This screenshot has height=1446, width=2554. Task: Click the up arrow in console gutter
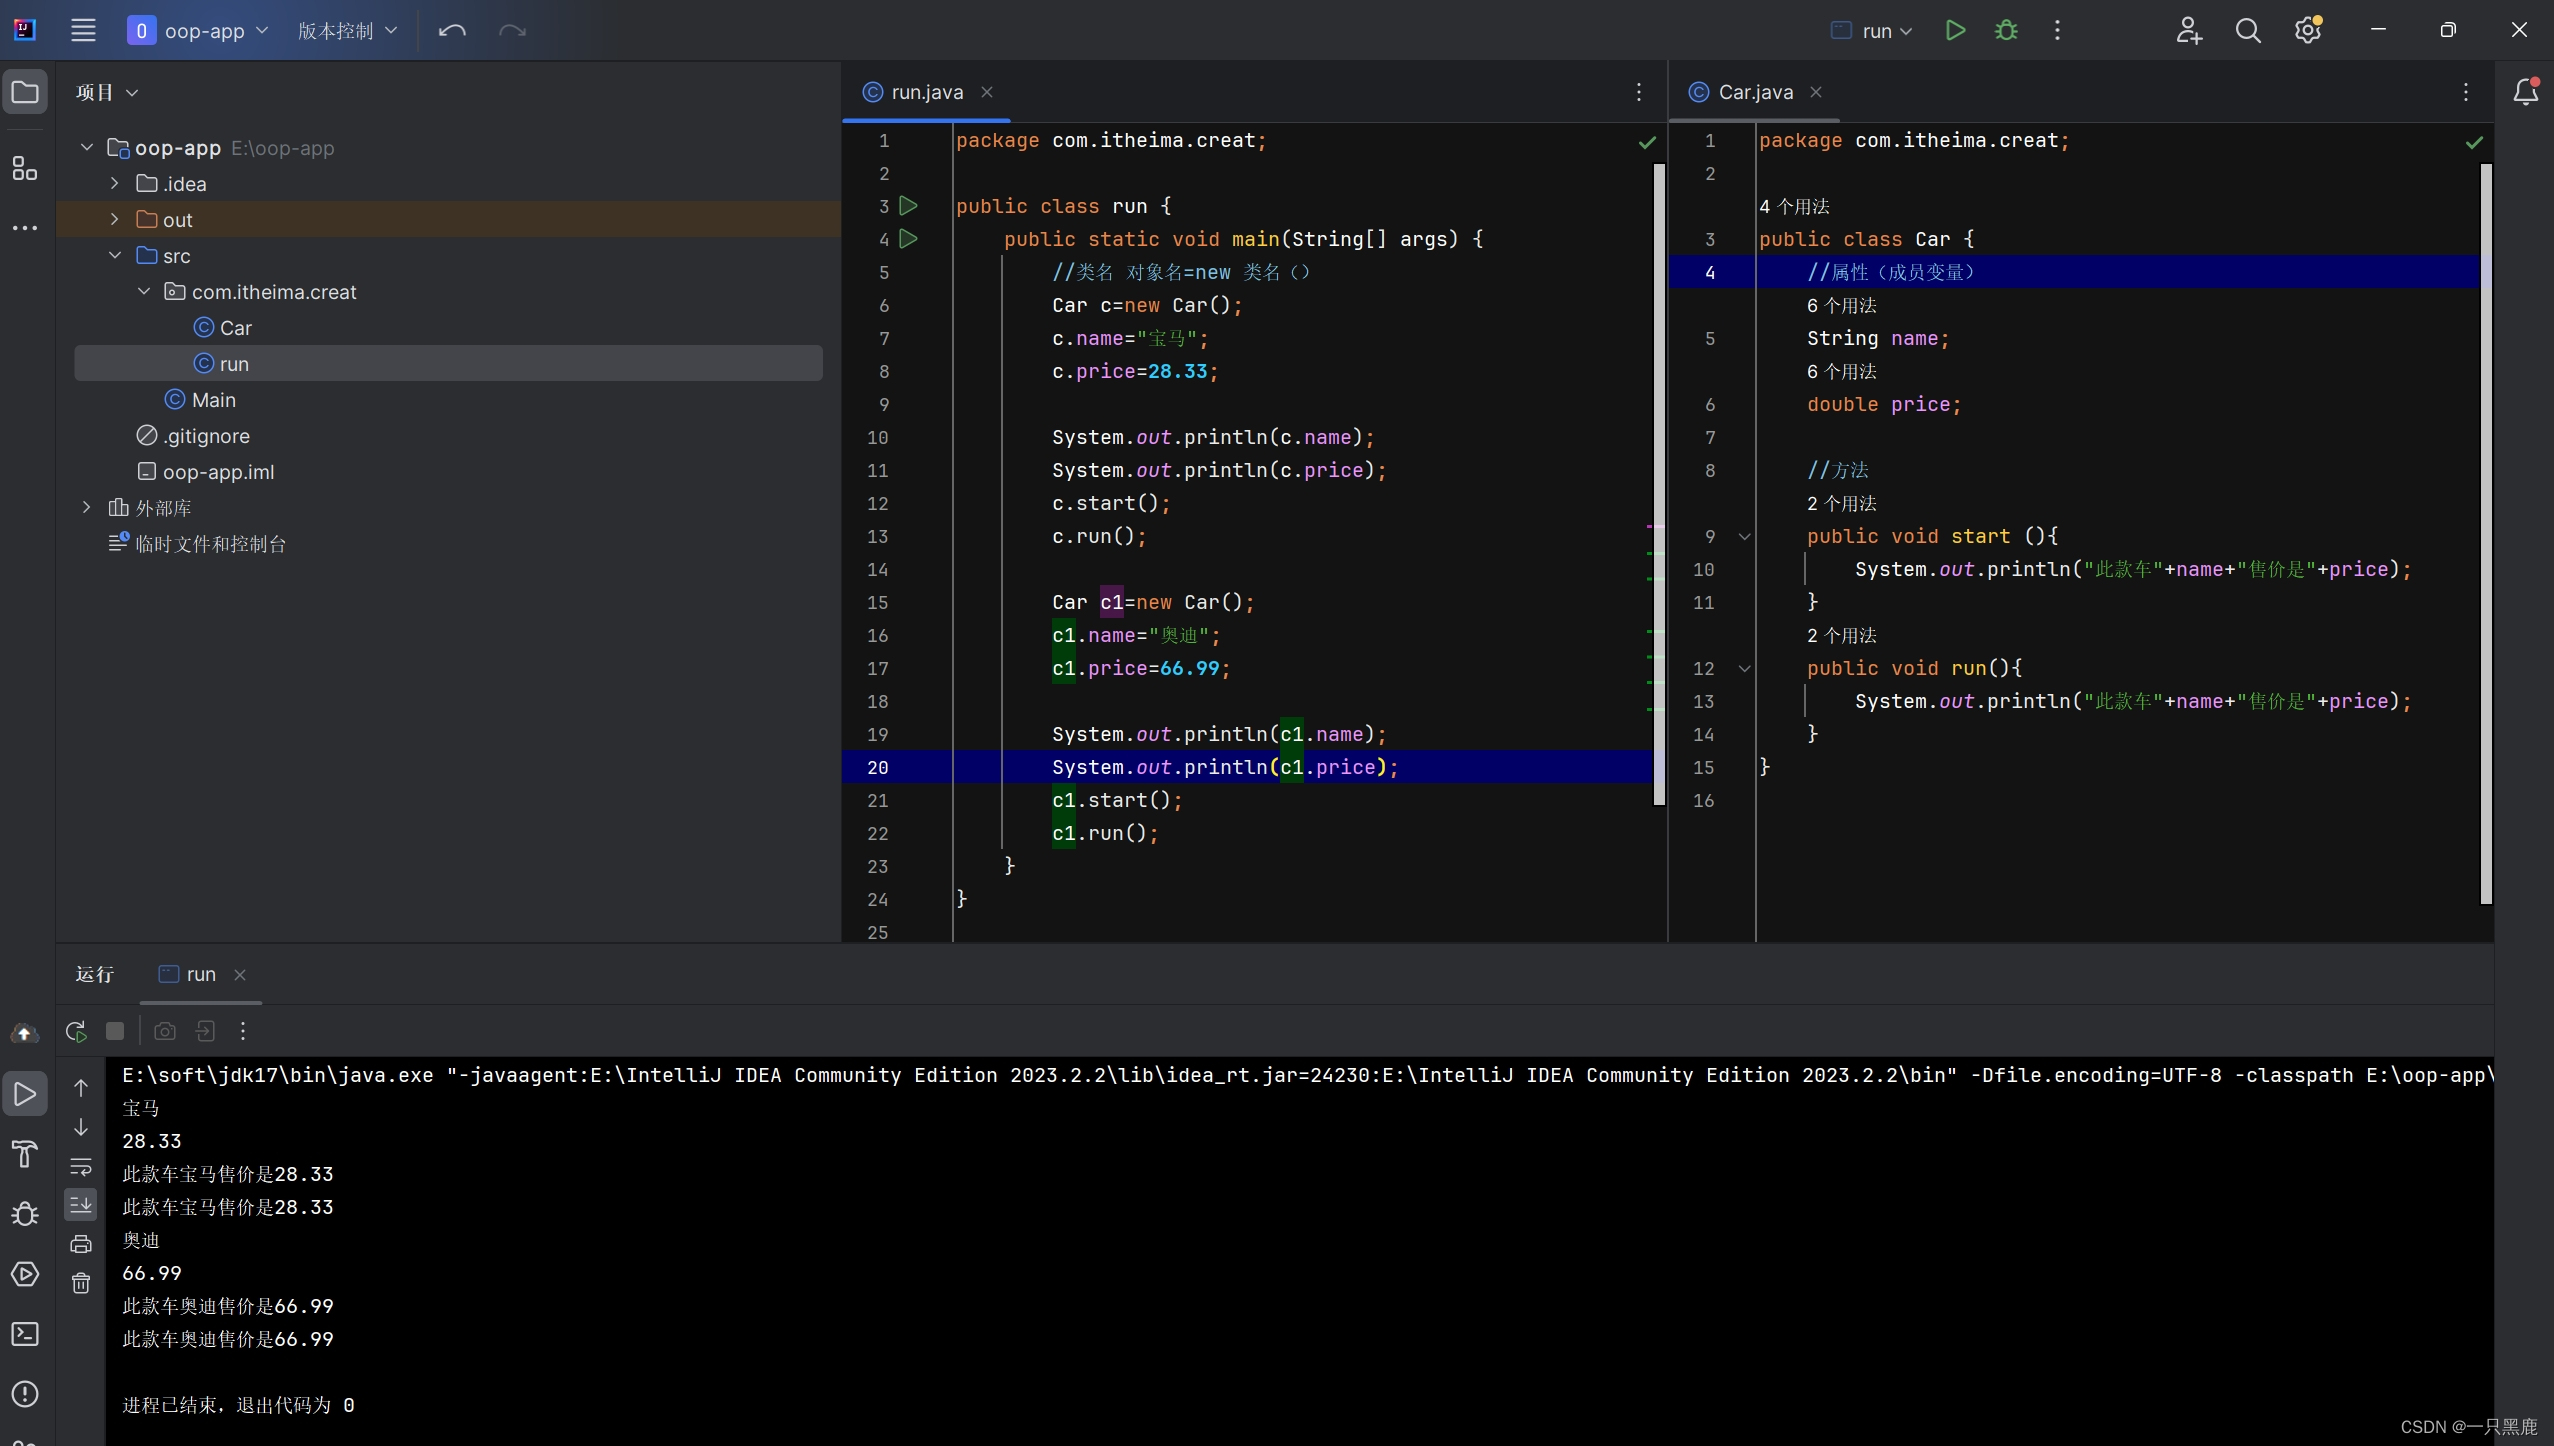coord(81,1088)
